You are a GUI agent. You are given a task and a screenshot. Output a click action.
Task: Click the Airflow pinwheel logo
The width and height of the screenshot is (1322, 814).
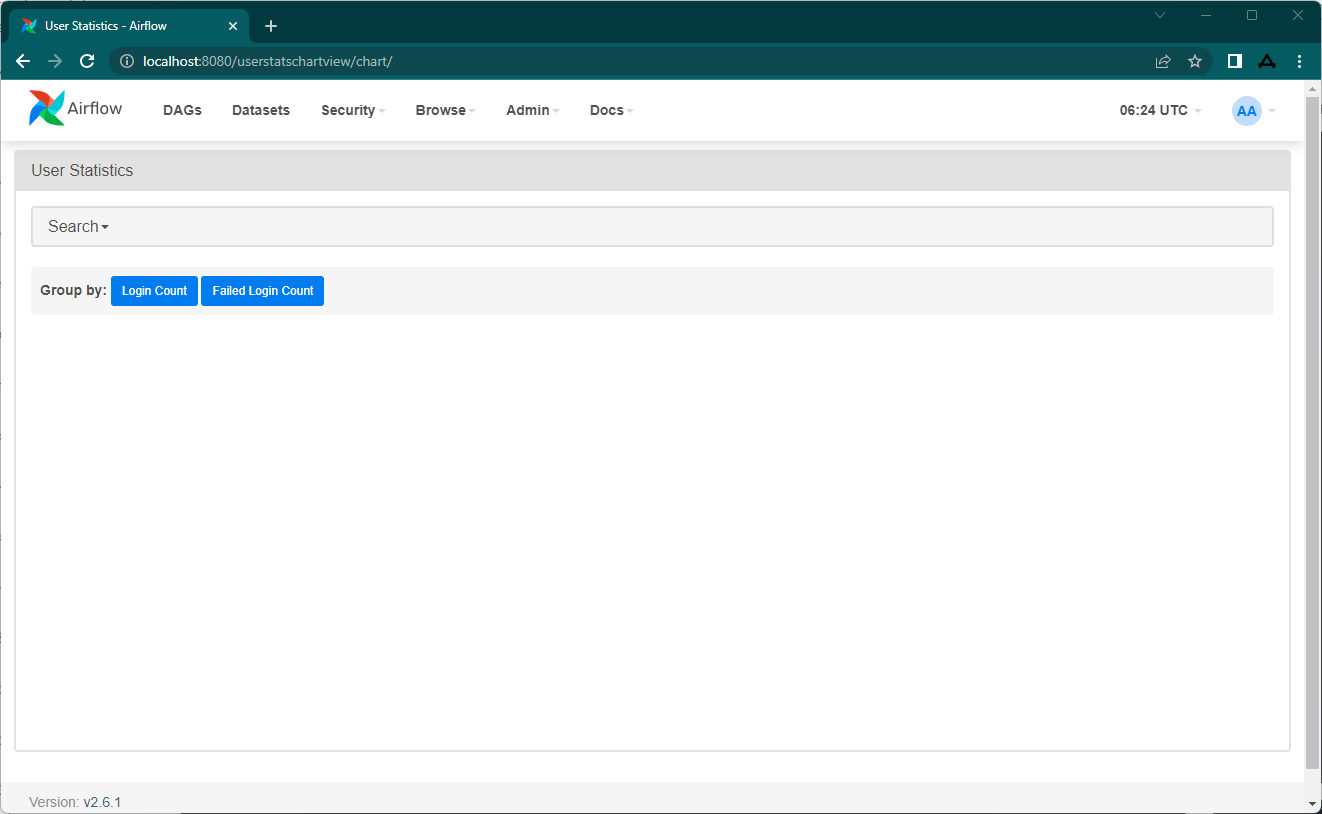[x=46, y=108]
